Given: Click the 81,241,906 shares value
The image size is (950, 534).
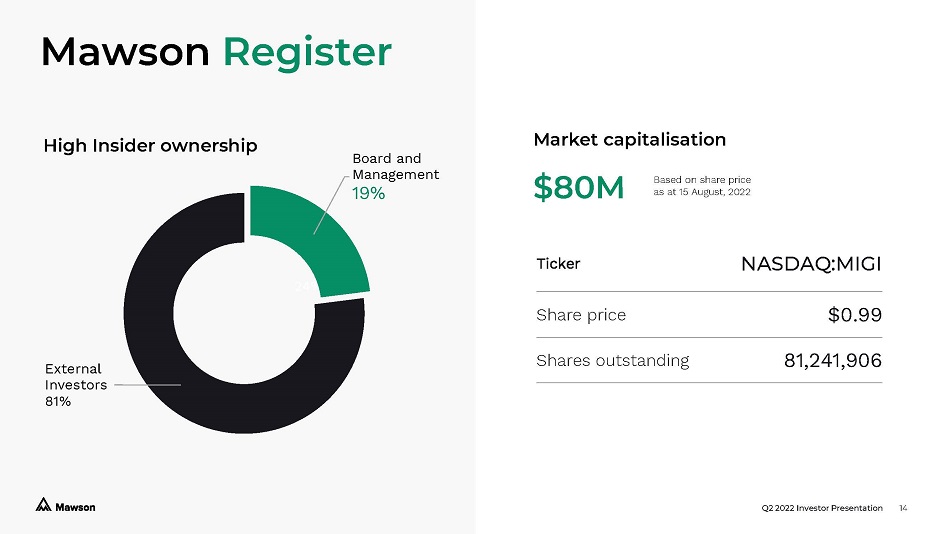Looking at the screenshot, I should (833, 360).
